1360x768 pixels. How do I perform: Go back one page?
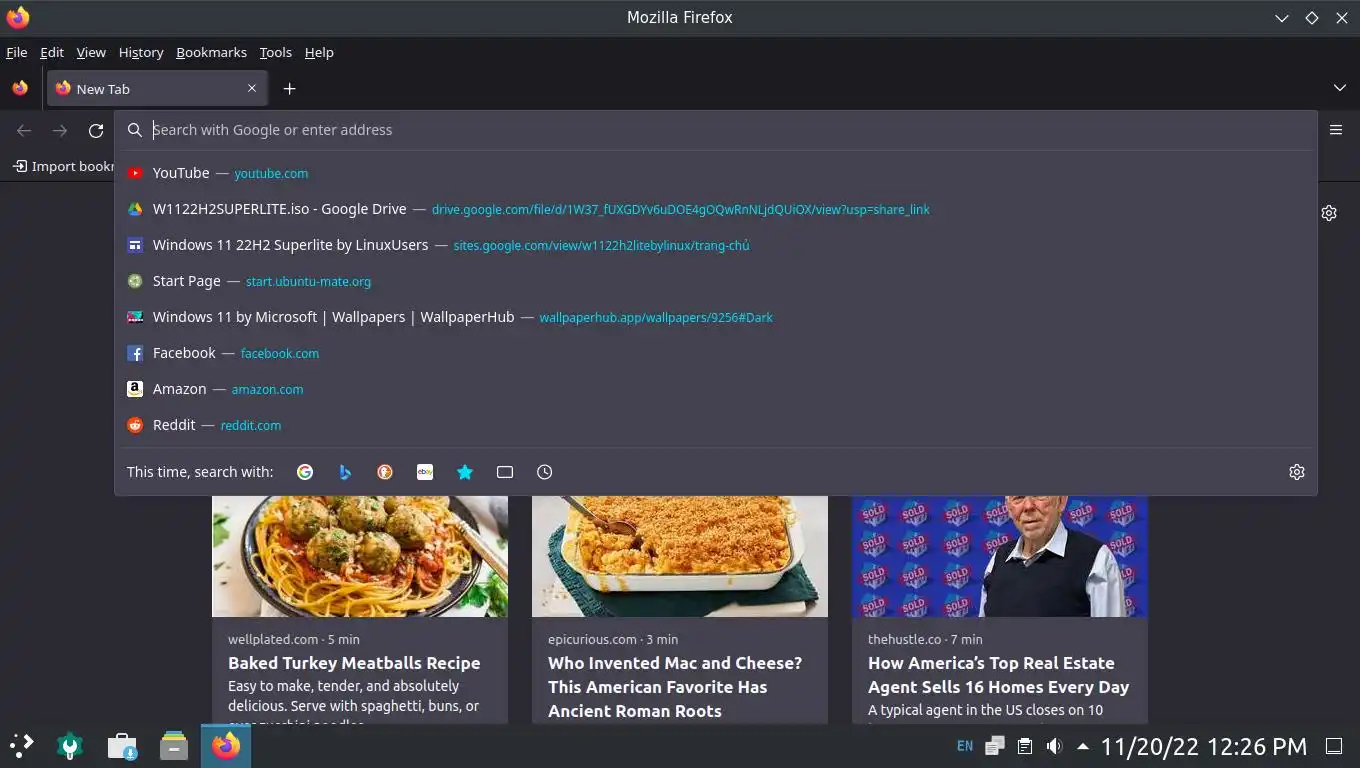pyautogui.click(x=24, y=130)
